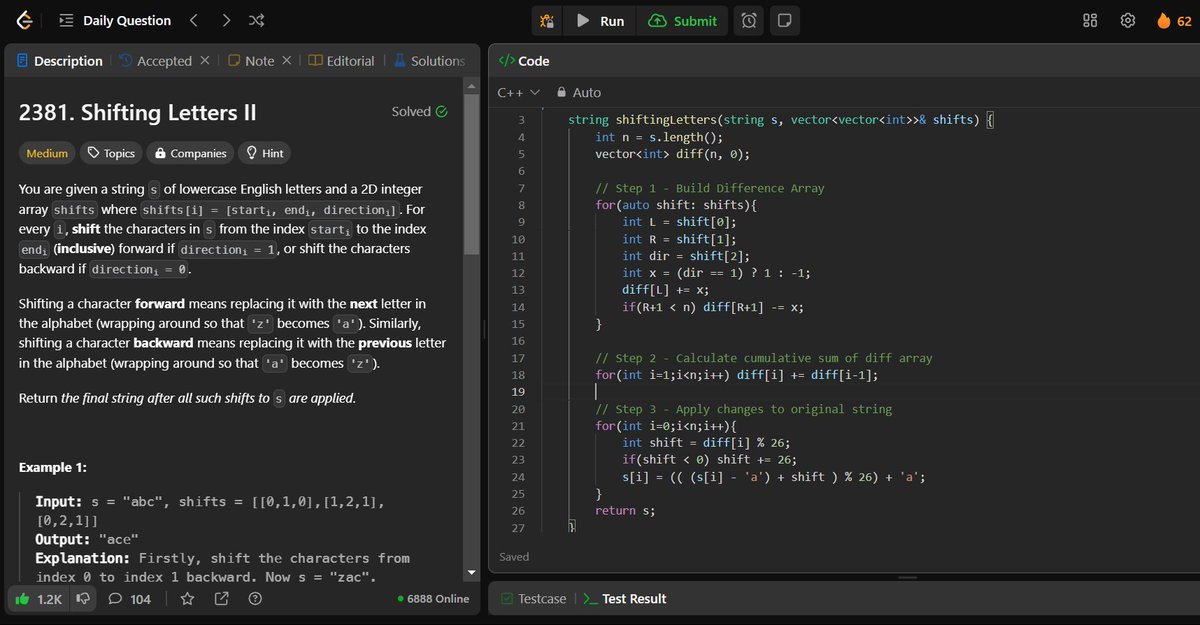Open the 104 comments
Screen dimensions: 1200x625
point(130,599)
